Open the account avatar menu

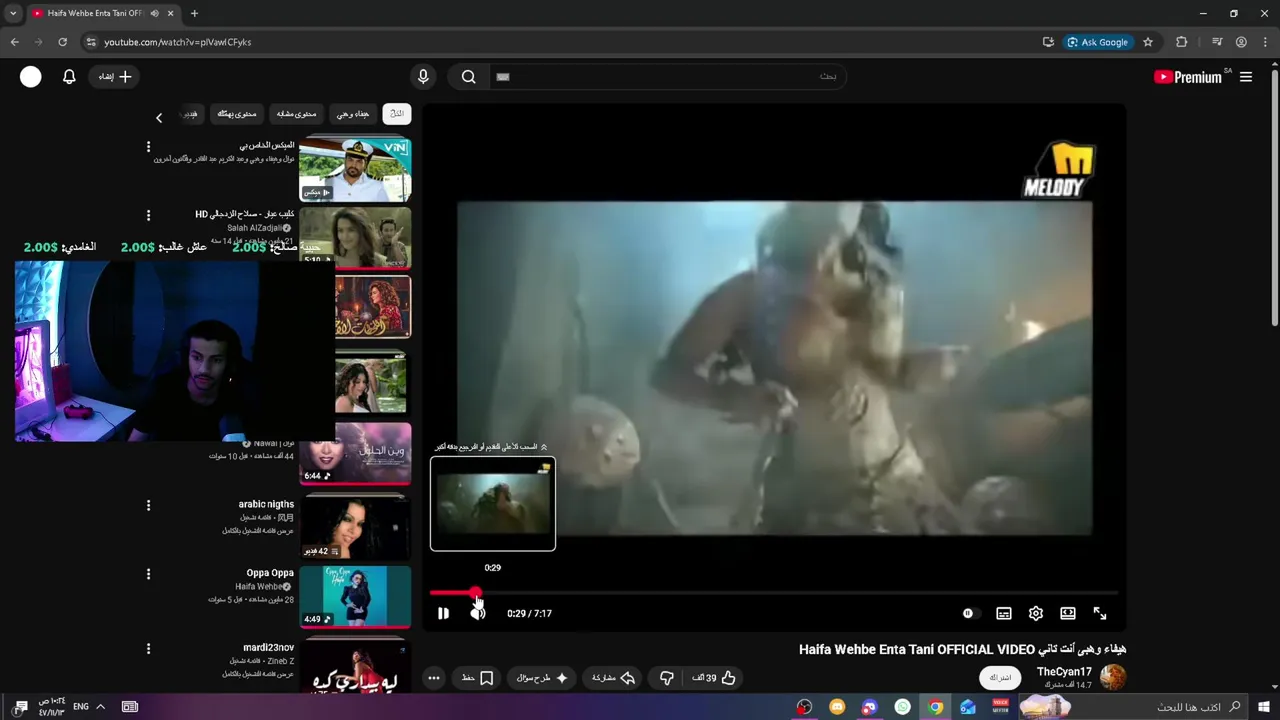[31, 77]
